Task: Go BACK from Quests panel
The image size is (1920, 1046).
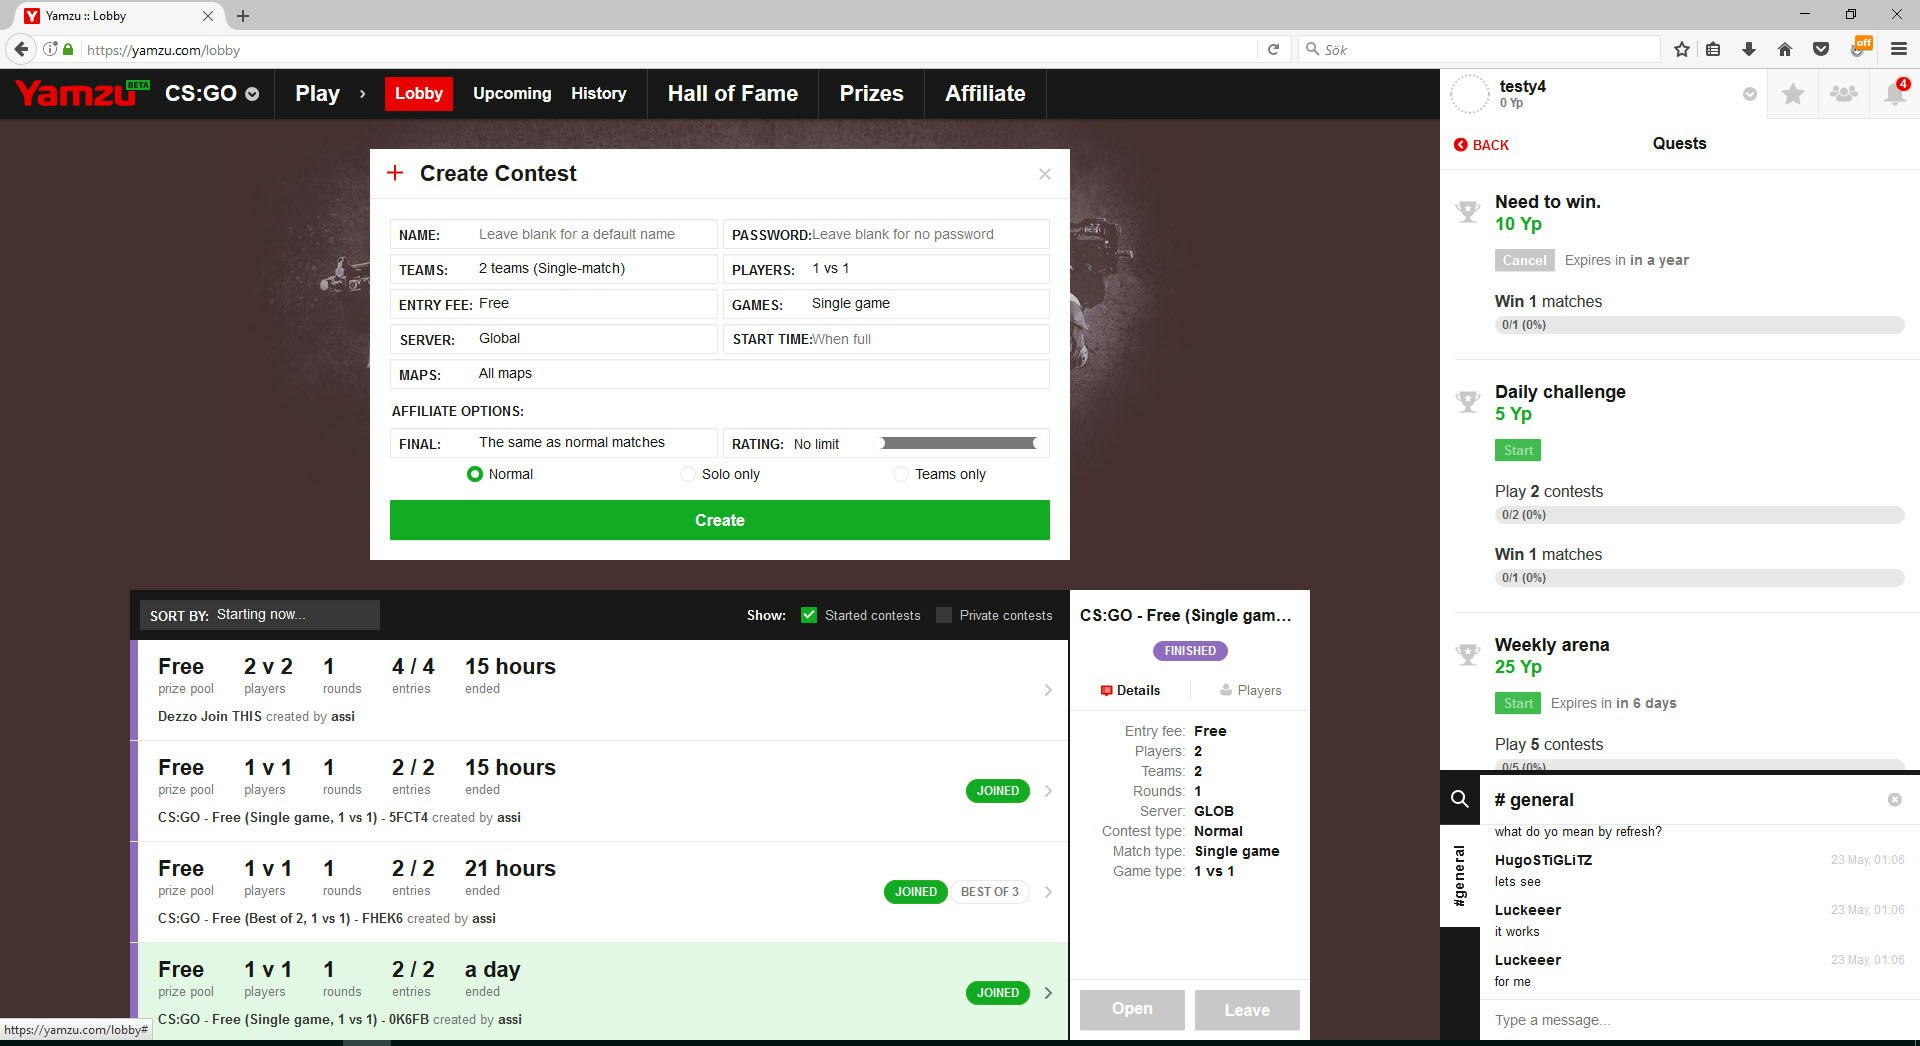Action: 1481,145
